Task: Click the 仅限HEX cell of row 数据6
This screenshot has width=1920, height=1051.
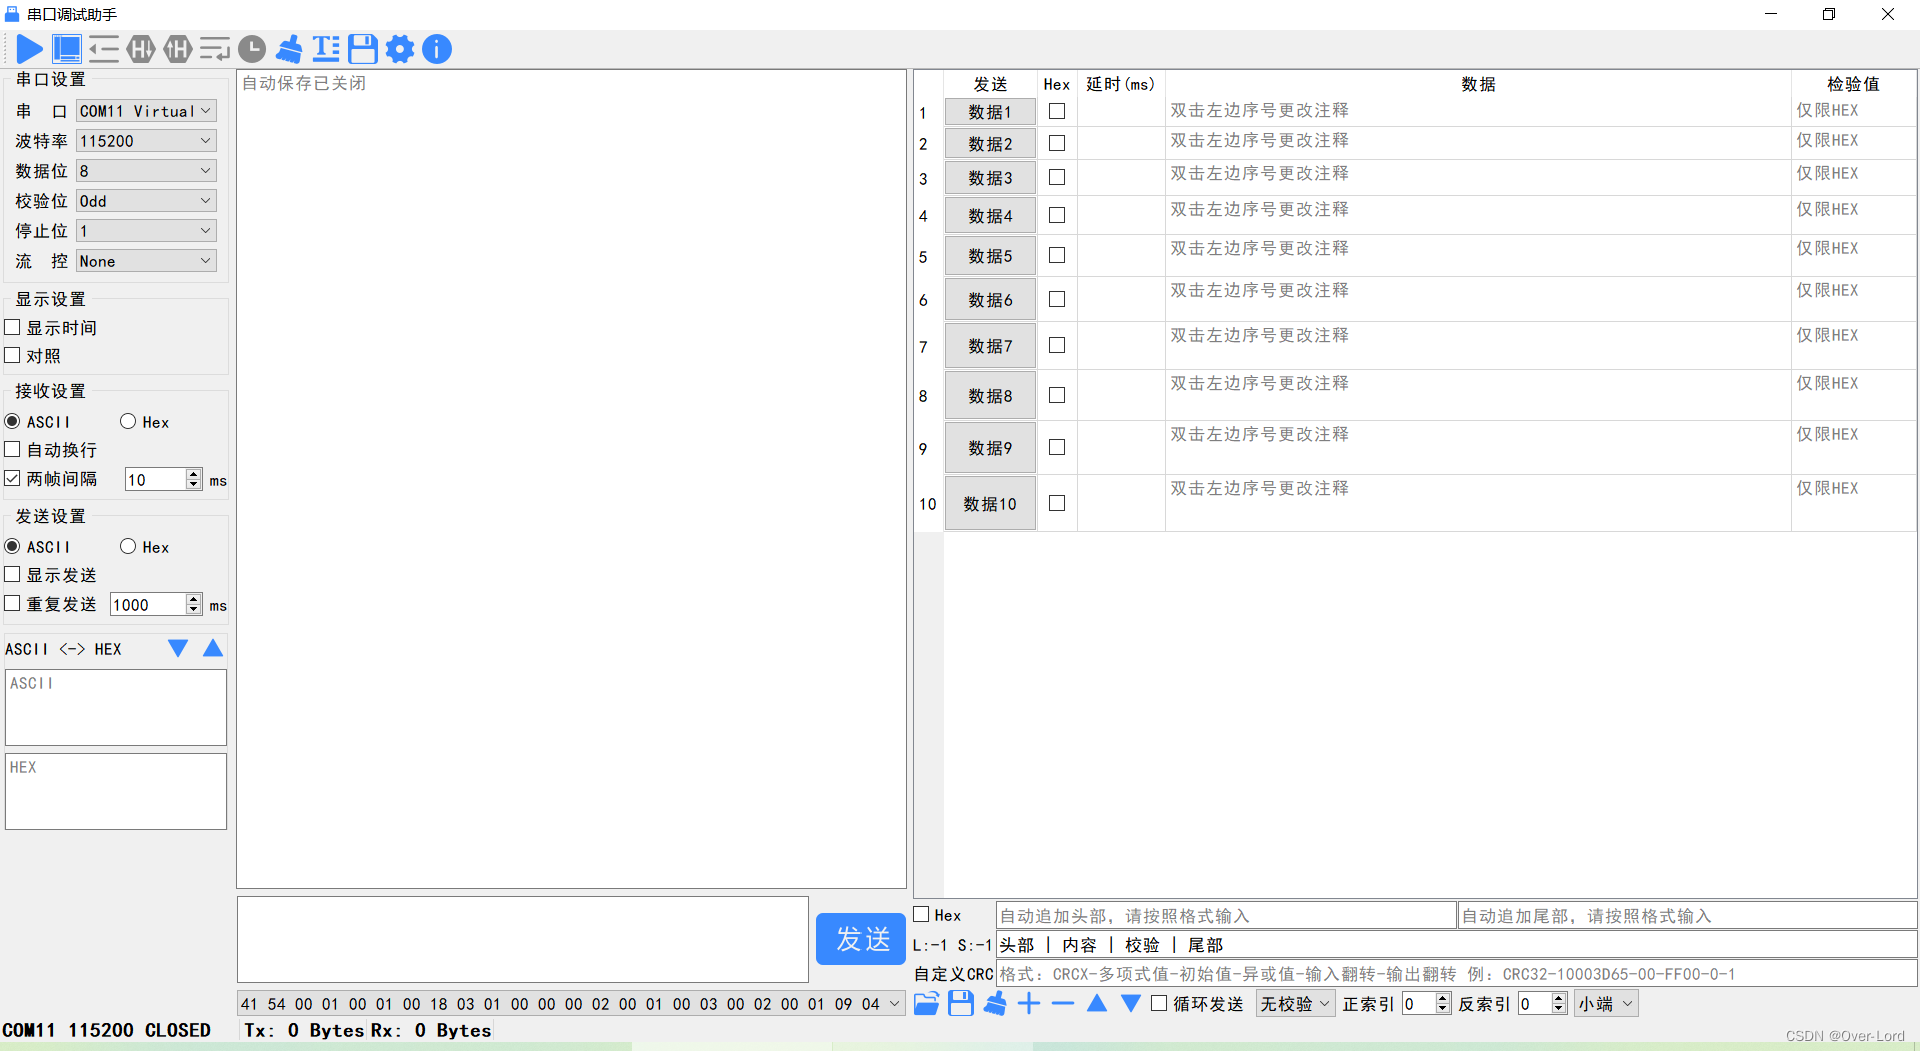Action: point(1853,299)
